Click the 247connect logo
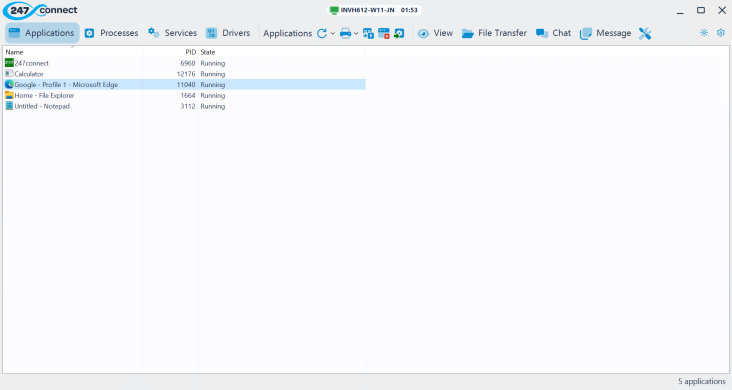 (41, 10)
